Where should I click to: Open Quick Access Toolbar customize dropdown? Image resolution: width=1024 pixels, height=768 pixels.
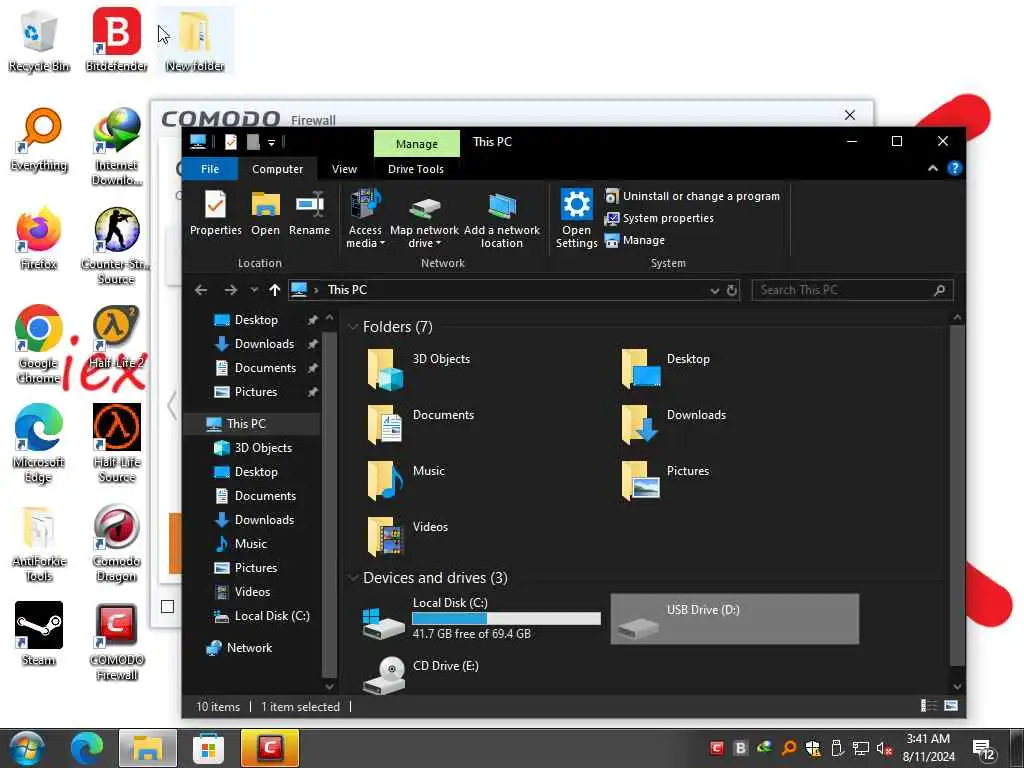271,142
